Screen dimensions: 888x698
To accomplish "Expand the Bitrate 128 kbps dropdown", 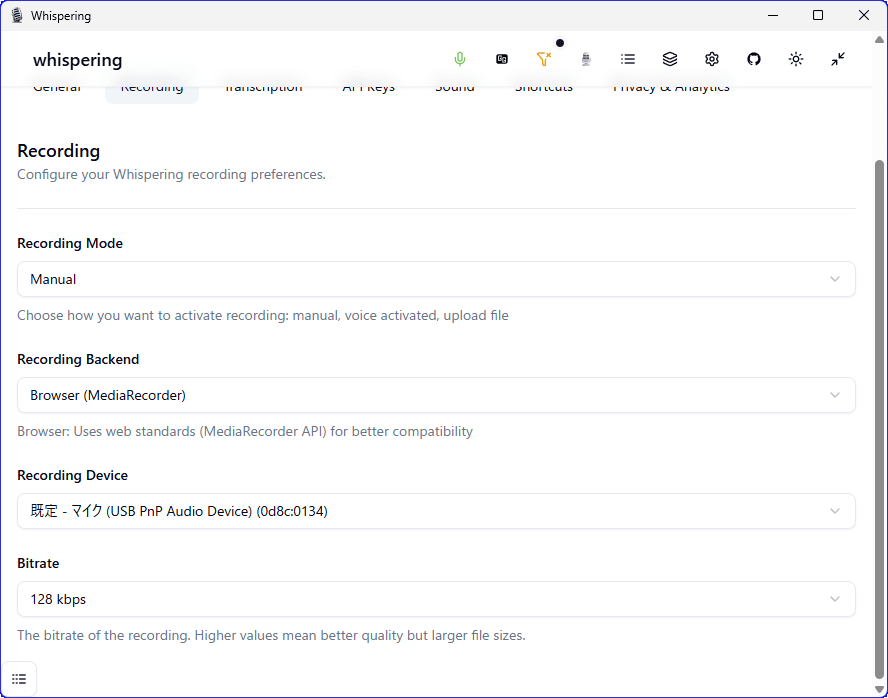I will [x=436, y=599].
